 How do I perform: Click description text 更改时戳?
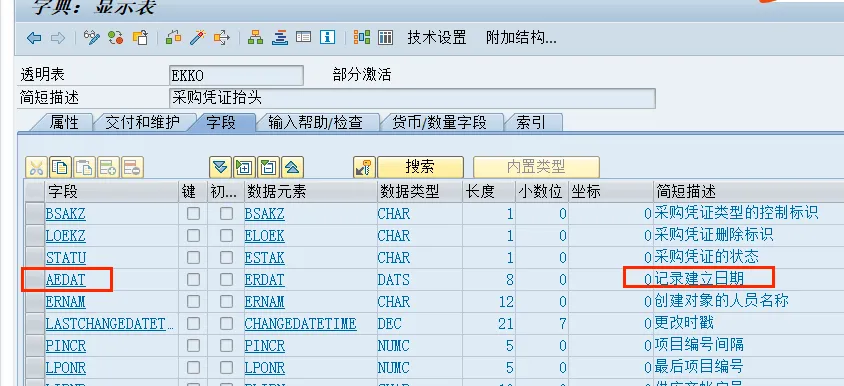tap(684, 324)
